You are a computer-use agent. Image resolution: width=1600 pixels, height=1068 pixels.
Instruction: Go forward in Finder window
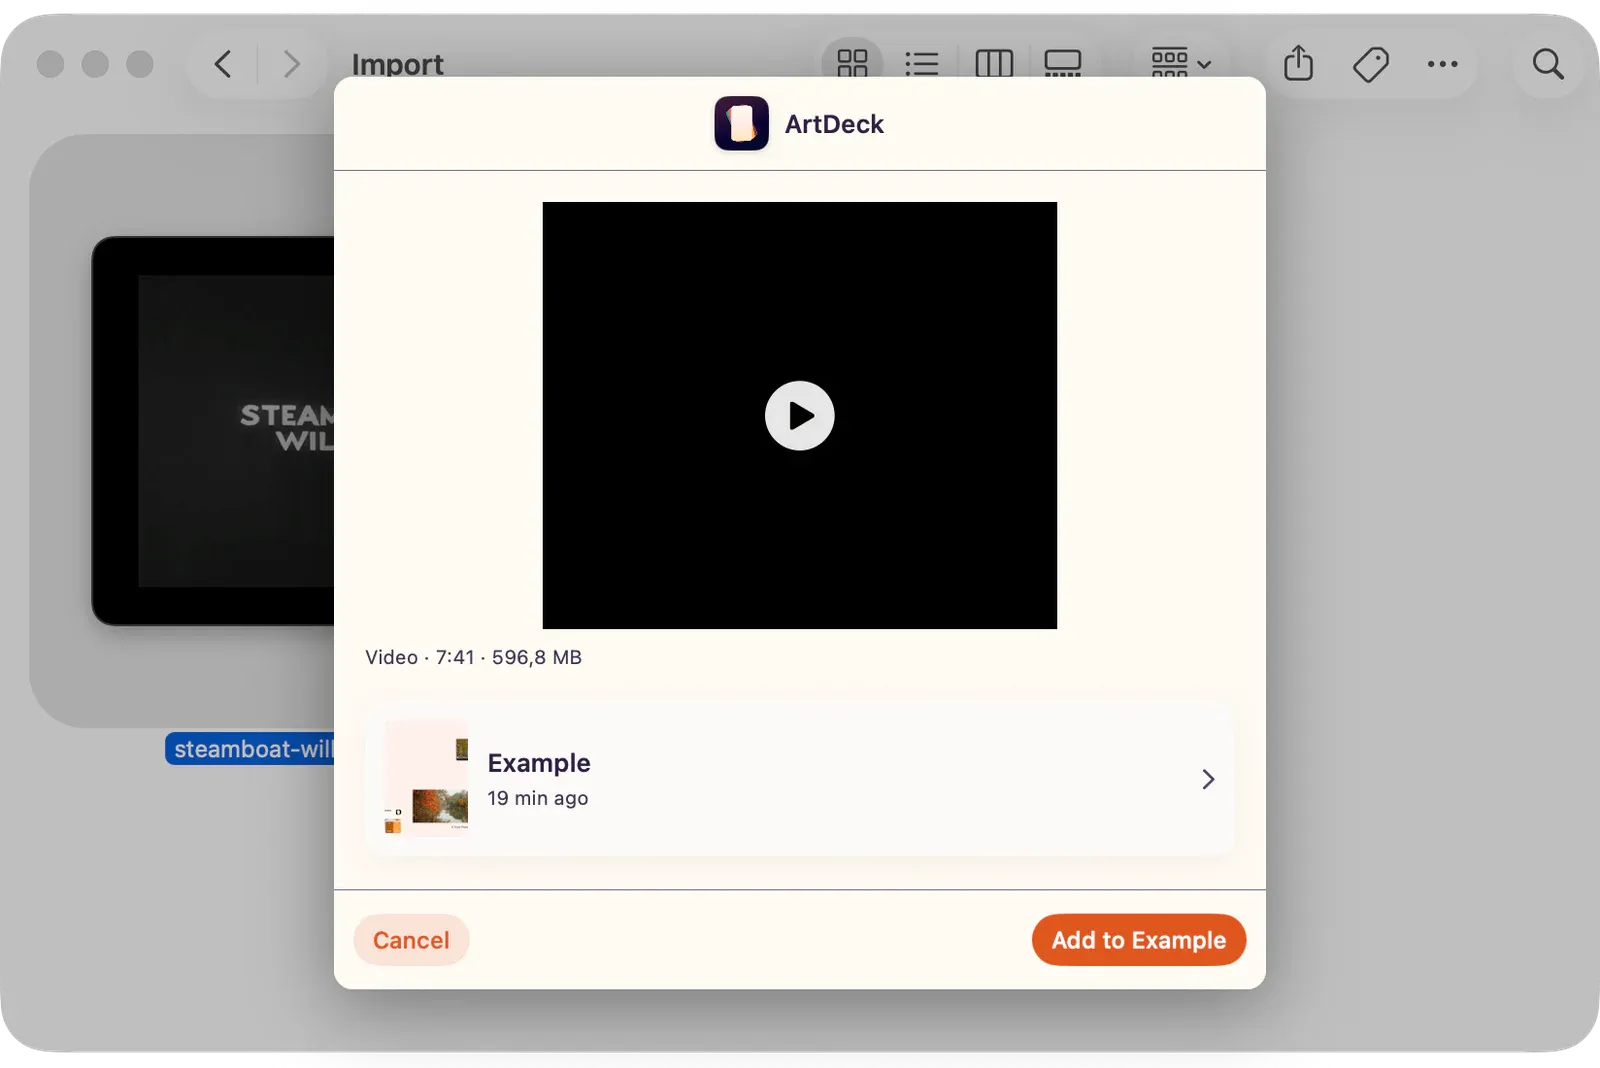tap(291, 64)
